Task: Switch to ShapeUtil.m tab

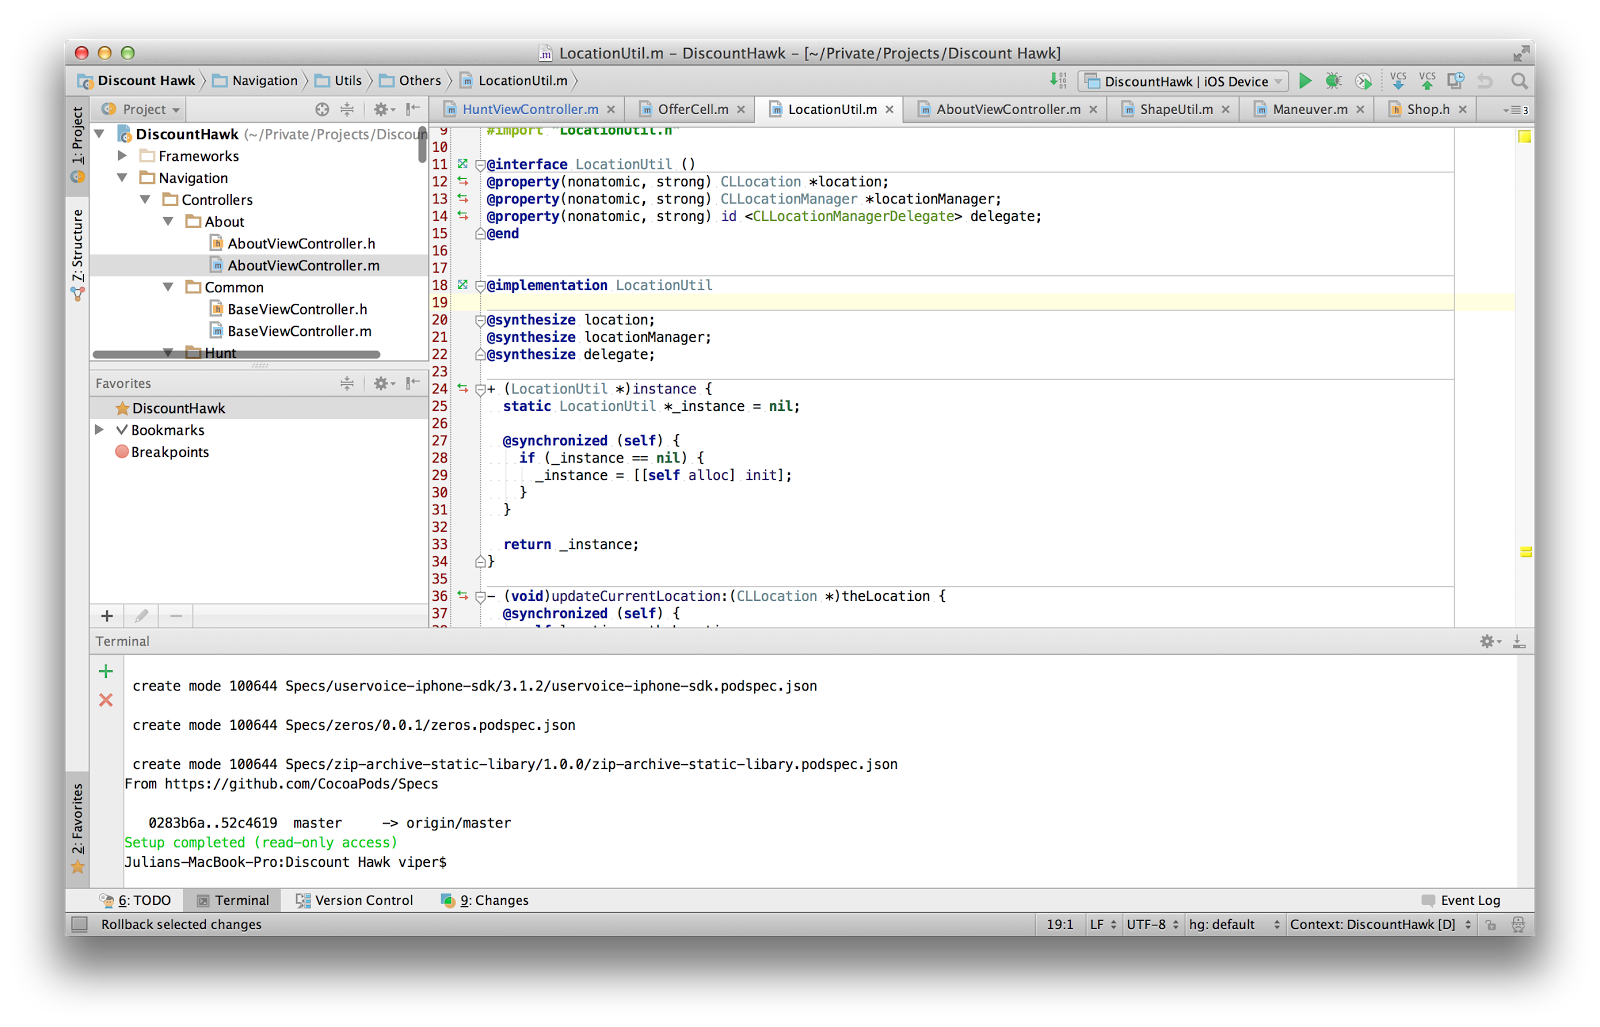Action: [x=1176, y=109]
